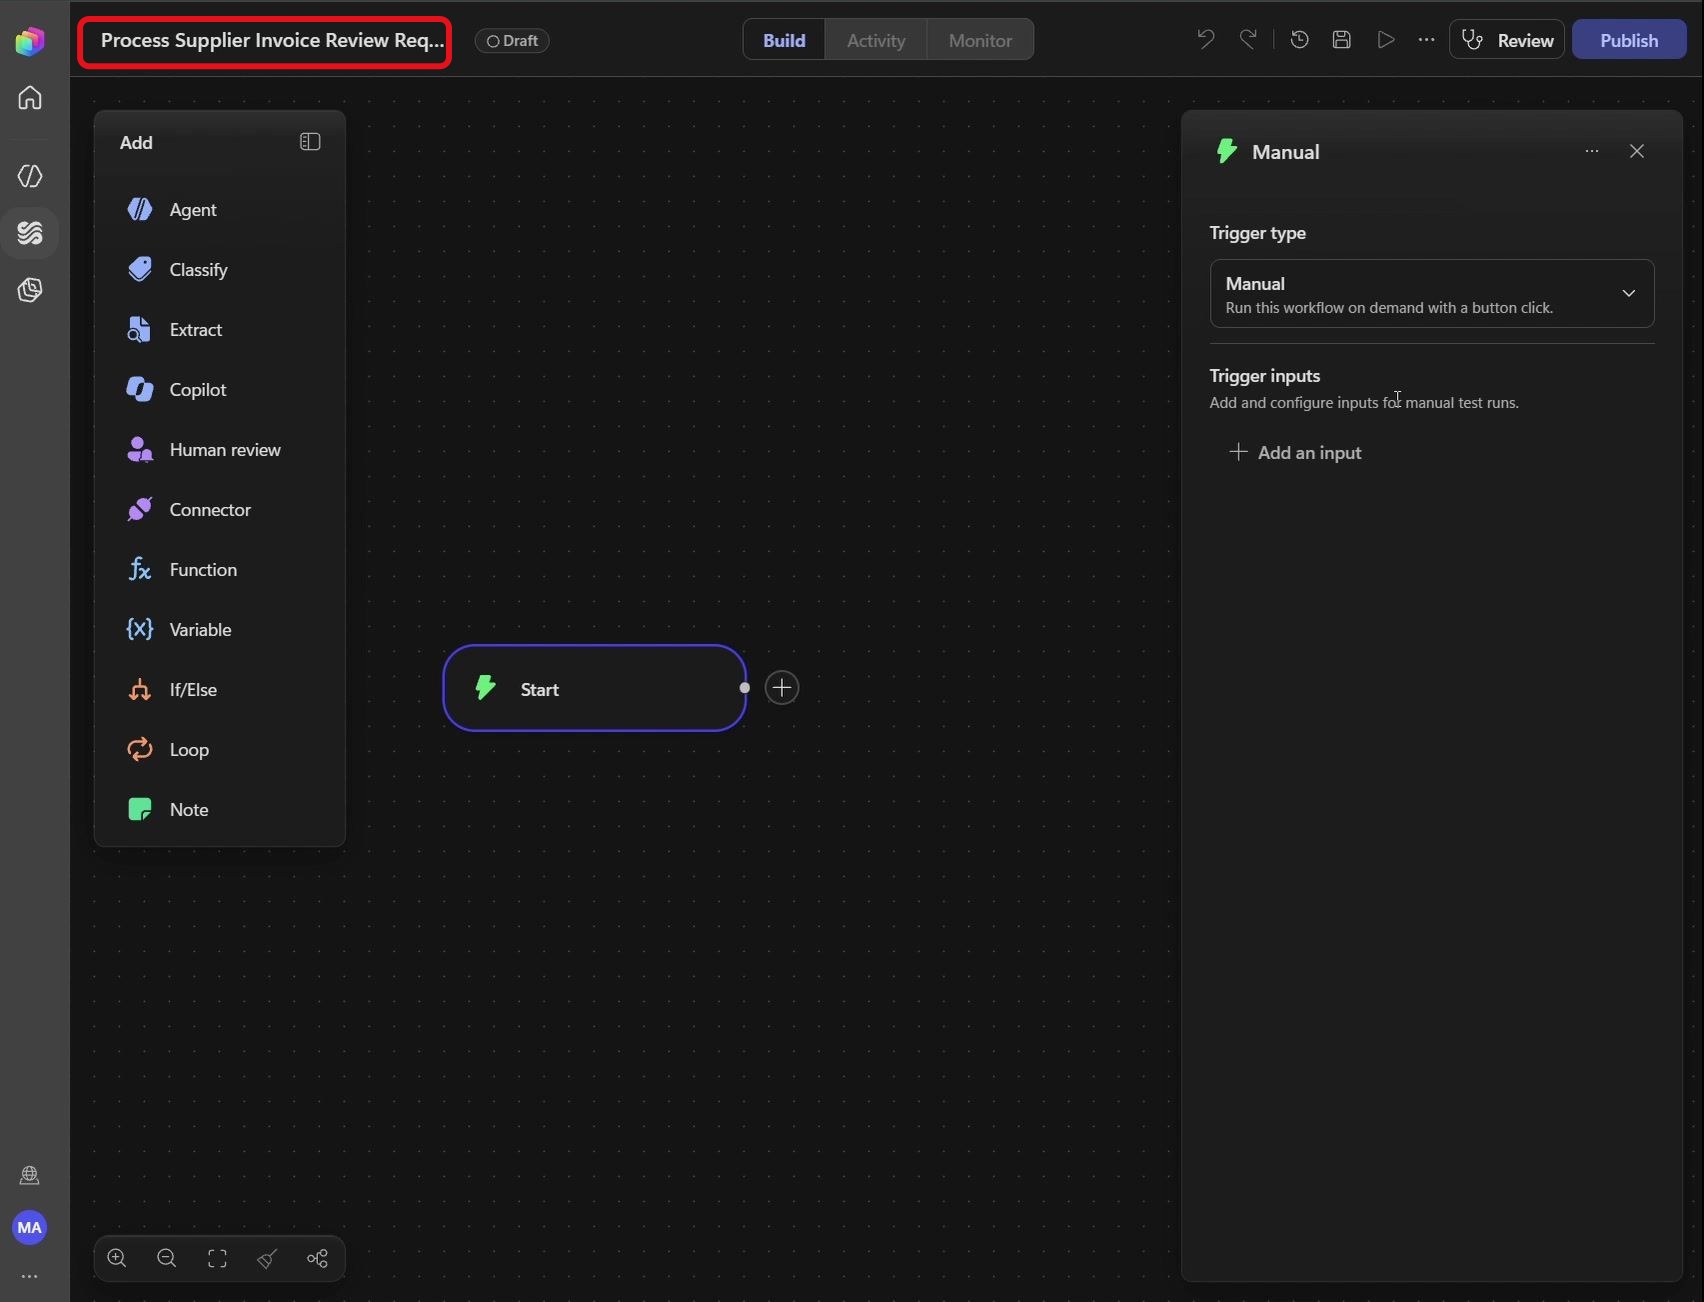Zoom in on the canvas

coord(117,1259)
